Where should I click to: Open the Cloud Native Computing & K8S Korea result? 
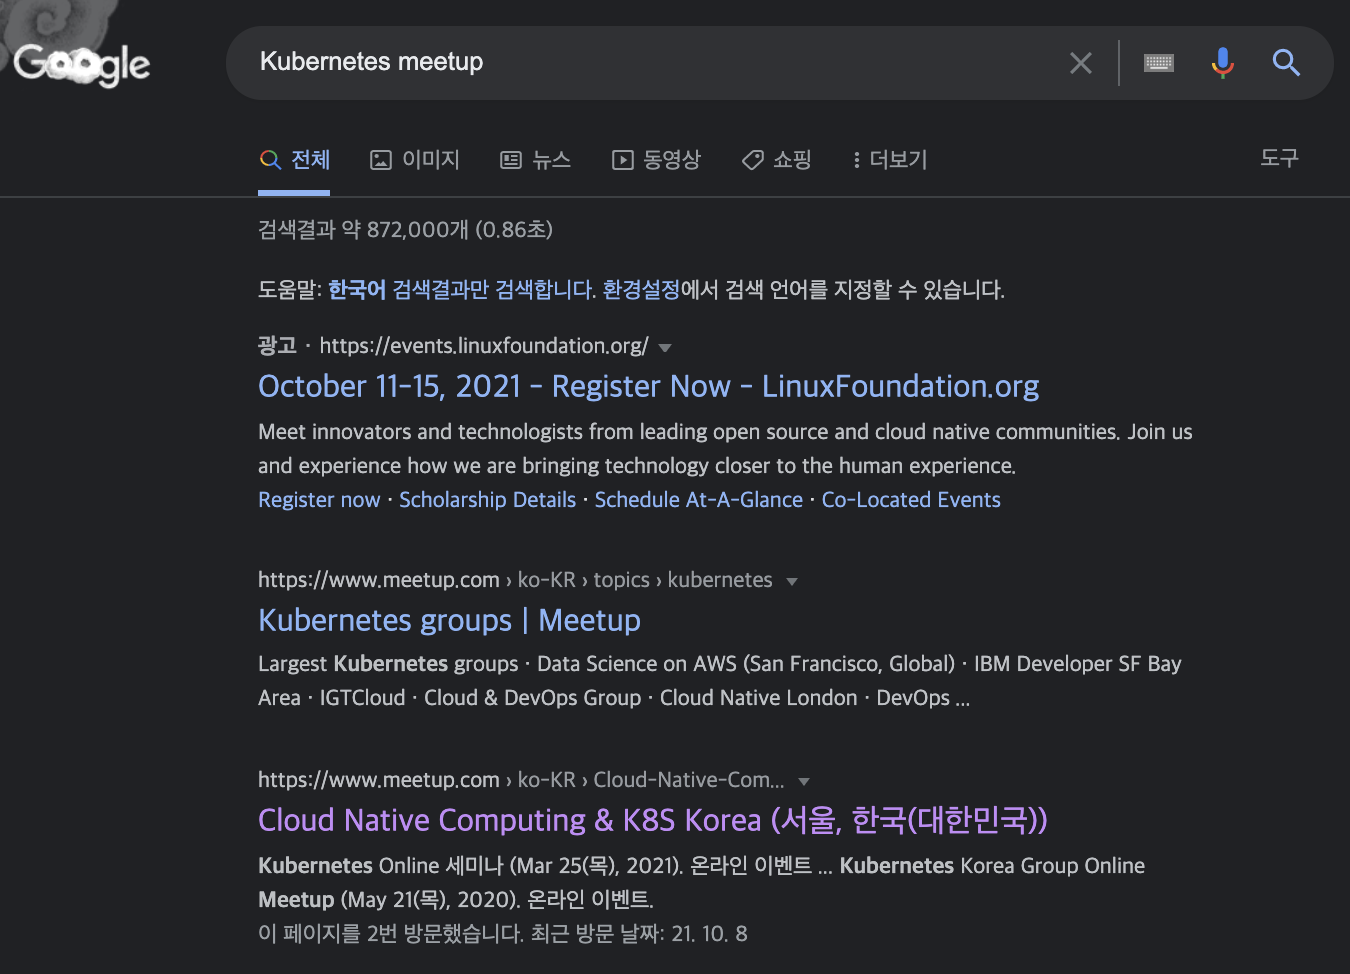[653, 820]
